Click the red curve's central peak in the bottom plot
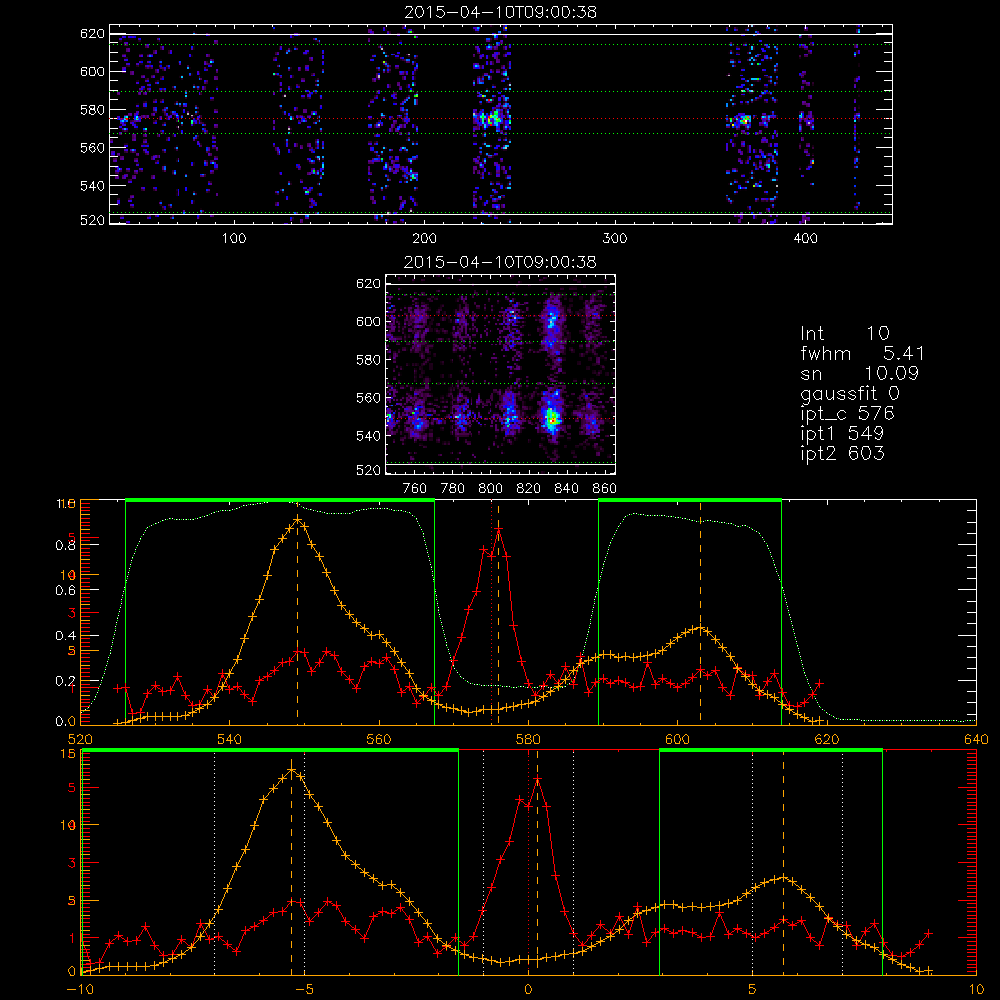This screenshot has width=1000, height=1000. click(538, 779)
